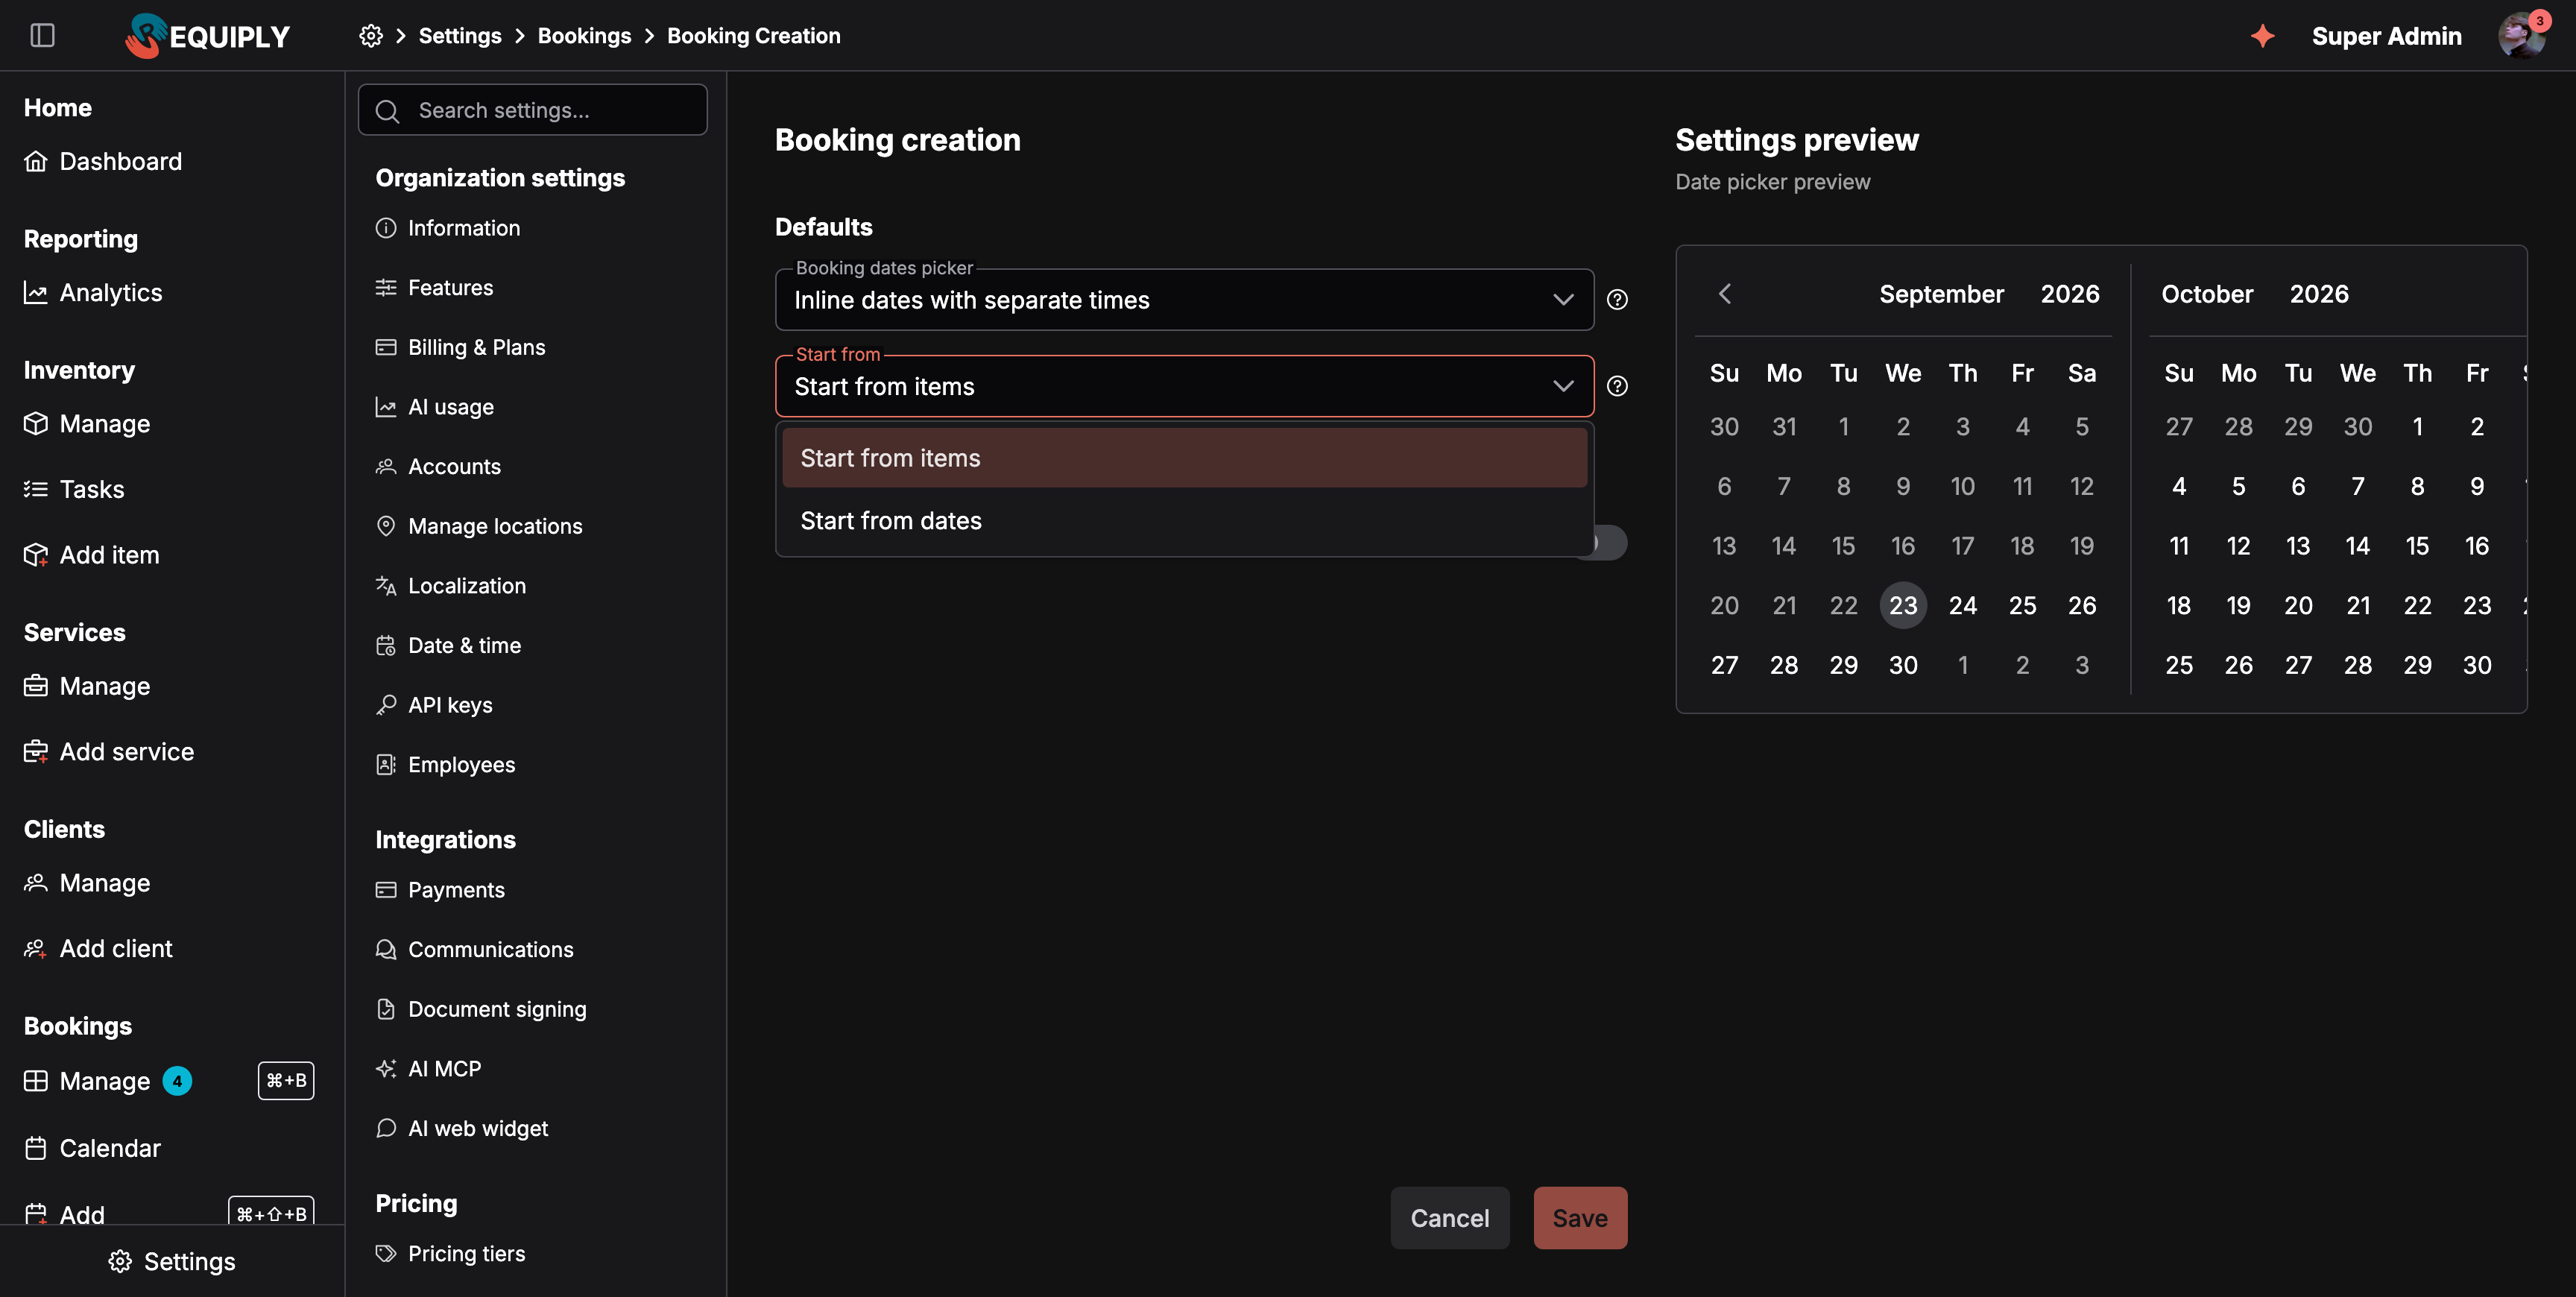Collapse the sidebar panel icon
The width and height of the screenshot is (2576, 1297).
pyautogui.click(x=42, y=36)
